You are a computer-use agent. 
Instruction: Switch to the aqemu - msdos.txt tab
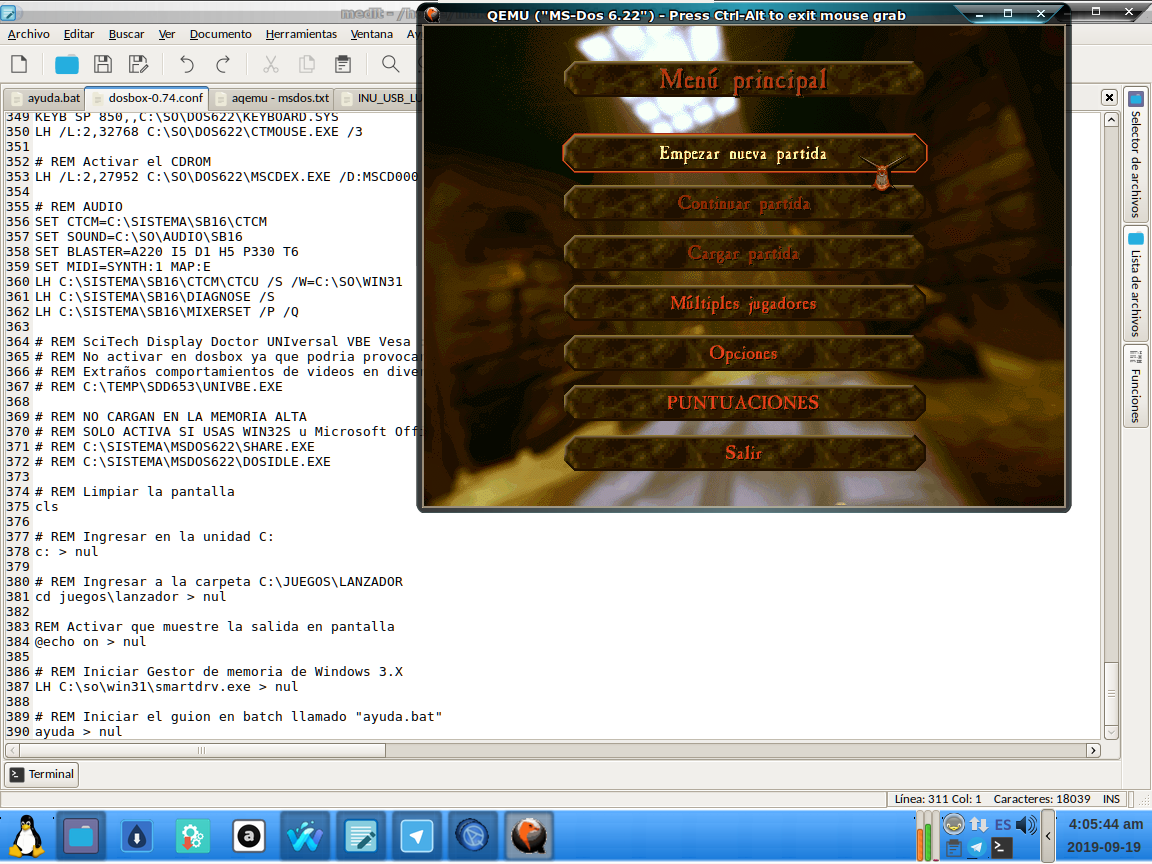click(272, 98)
